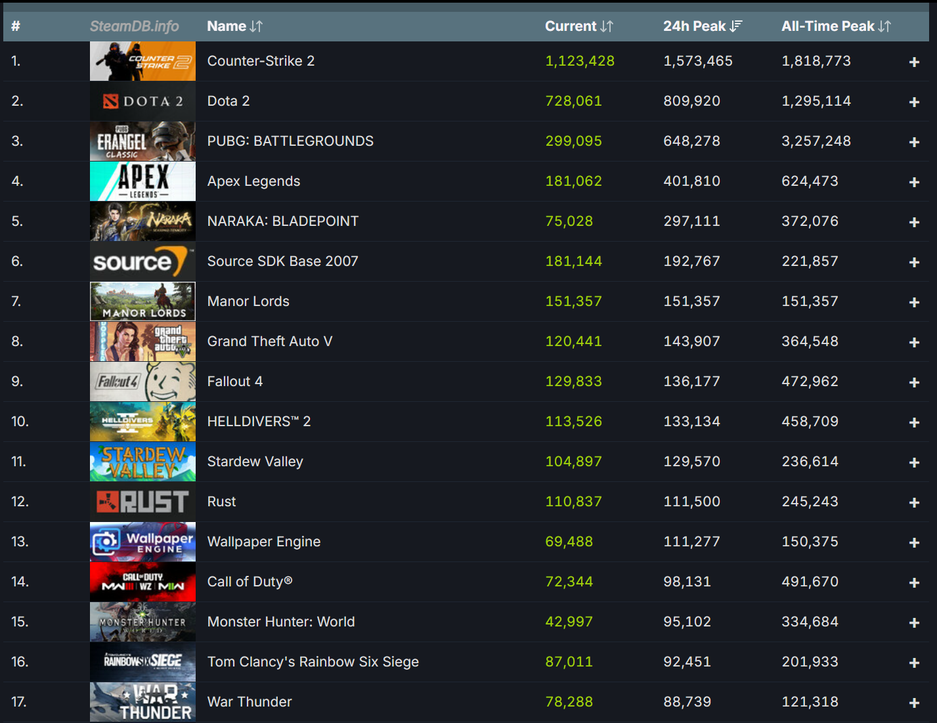937x723 pixels.
Task: Select current count 42,997 for Monster Hunter
Action: (569, 621)
